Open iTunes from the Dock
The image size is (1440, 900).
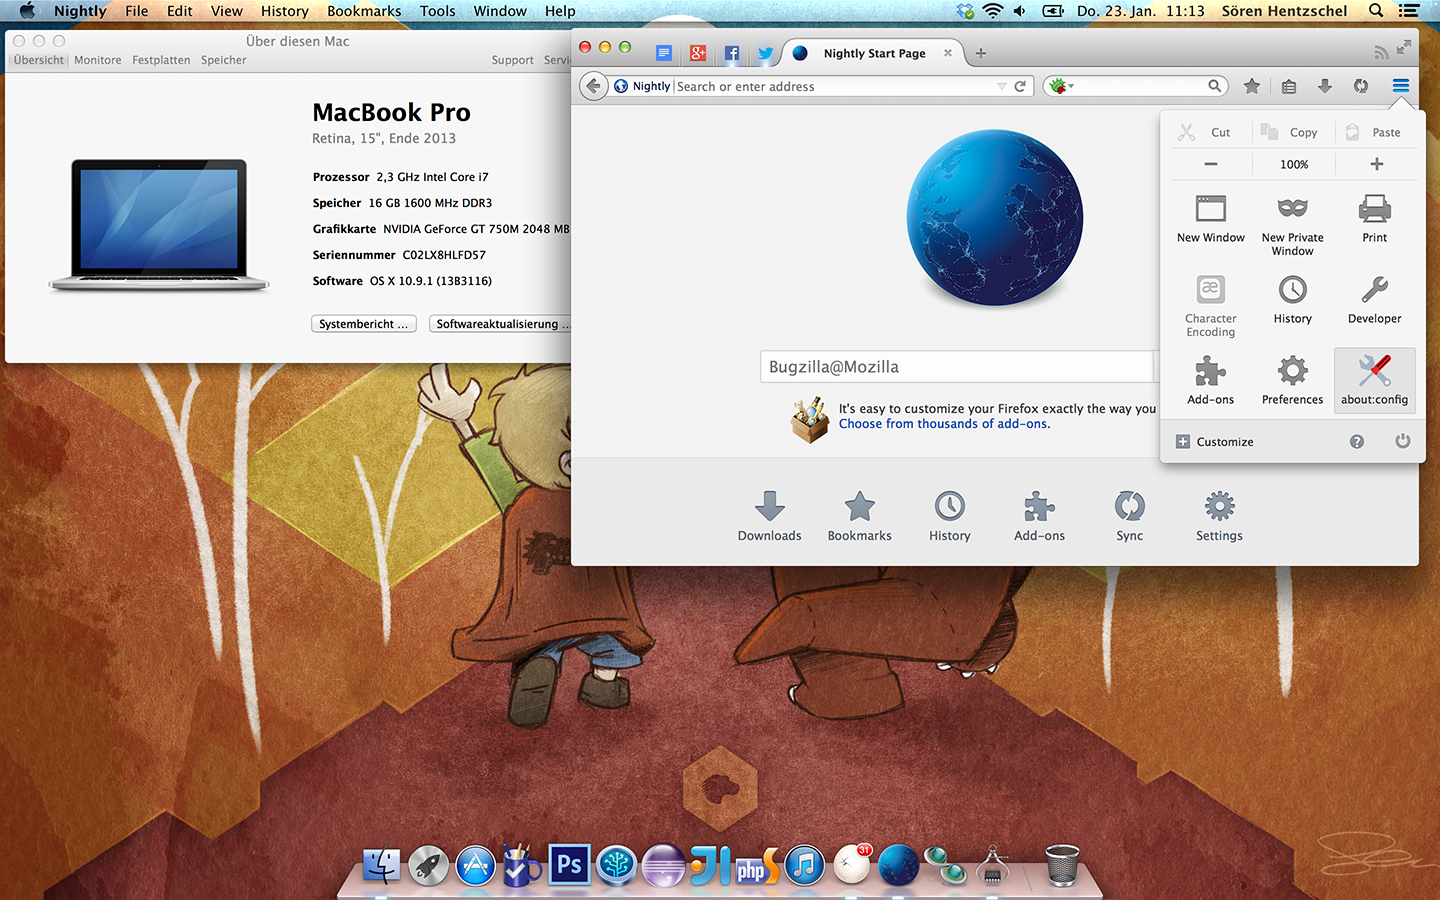(x=804, y=865)
